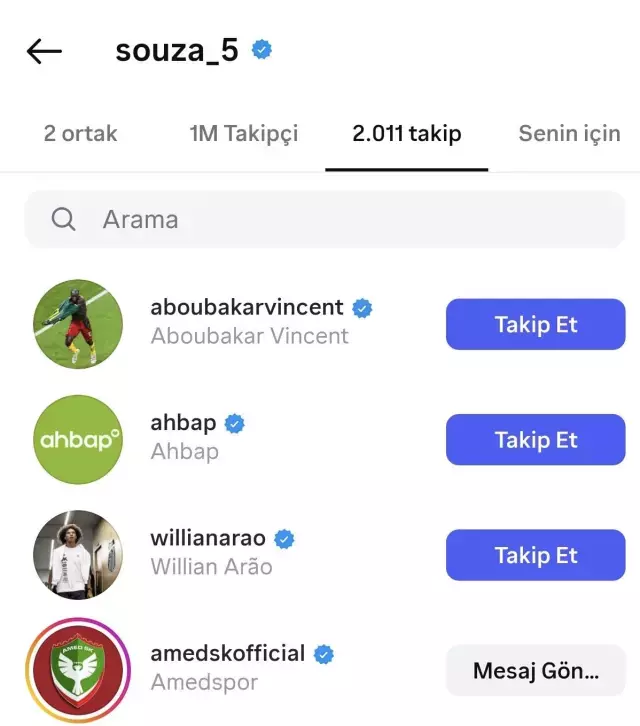Tap the back arrow icon

tap(44, 51)
